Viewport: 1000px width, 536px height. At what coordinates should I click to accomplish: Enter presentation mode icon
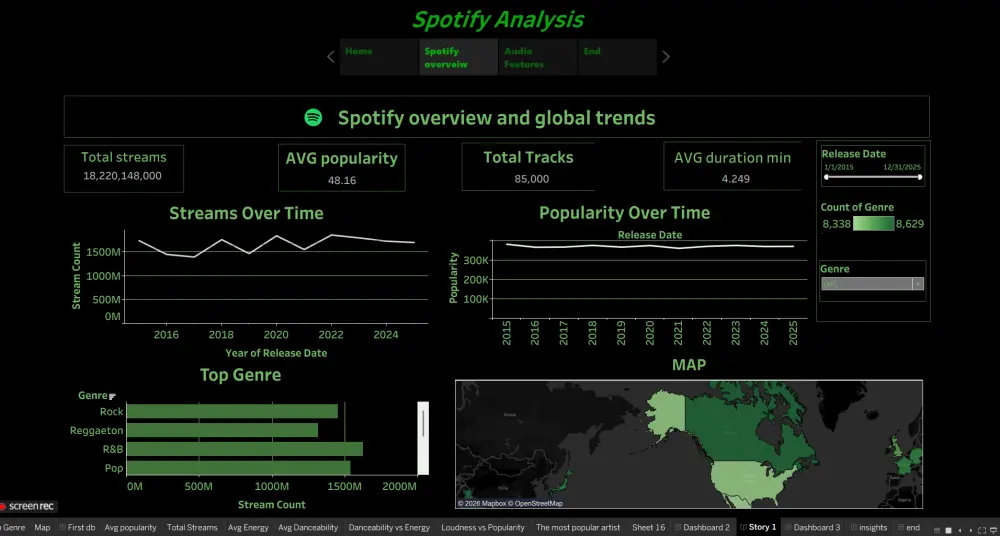994,530
